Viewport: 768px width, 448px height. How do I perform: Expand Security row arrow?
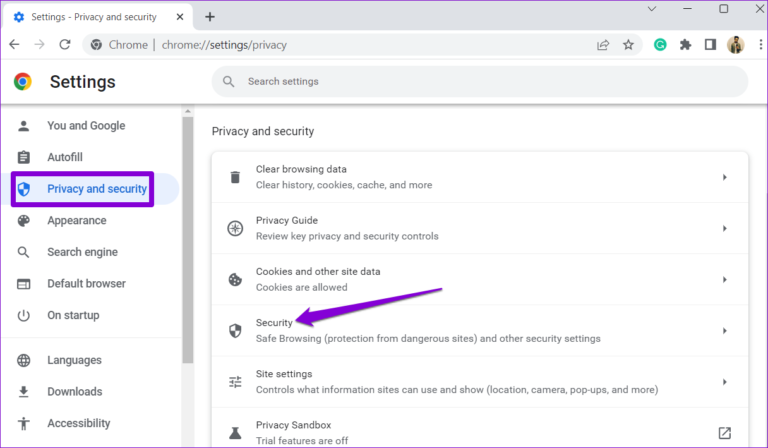pos(724,330)
